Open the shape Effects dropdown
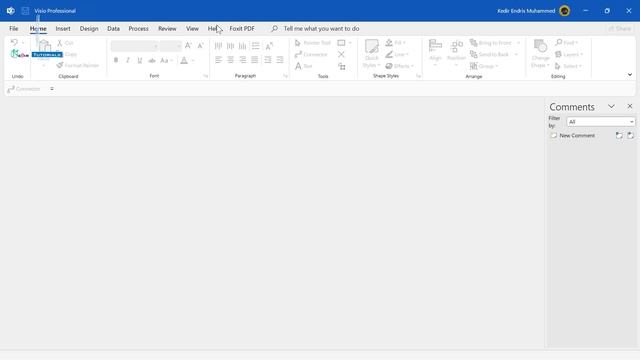The image size is (640, 360). point(399,66)
